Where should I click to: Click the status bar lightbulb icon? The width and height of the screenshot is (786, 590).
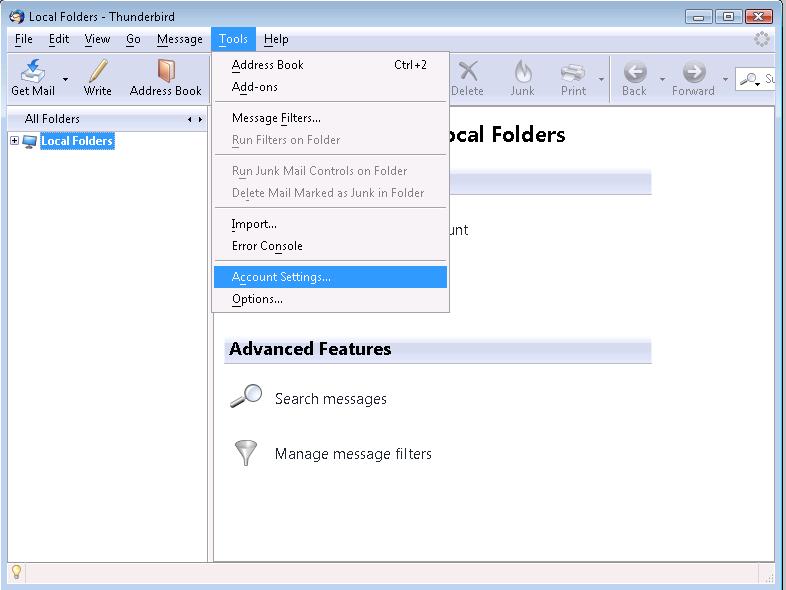(x=16, y=571)
